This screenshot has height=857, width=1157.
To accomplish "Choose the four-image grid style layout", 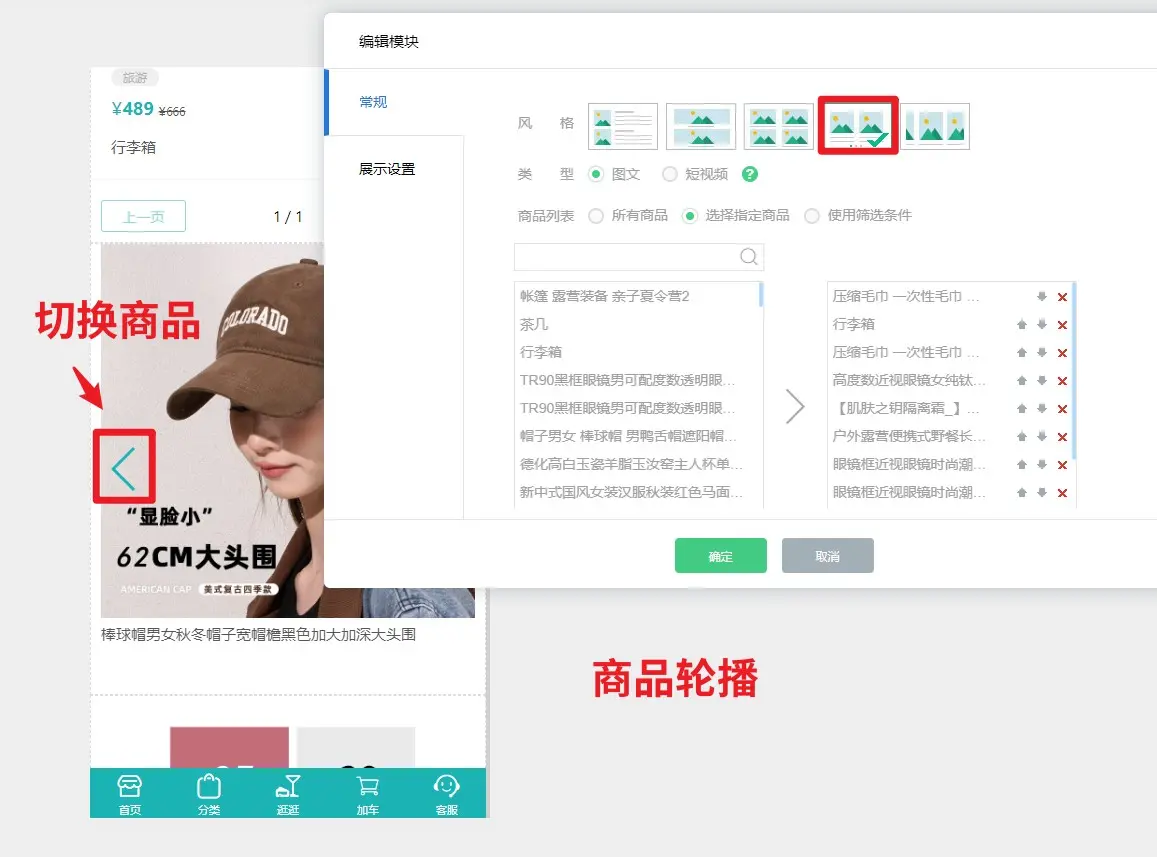I will pyautogui.click(x=779, y=126).
